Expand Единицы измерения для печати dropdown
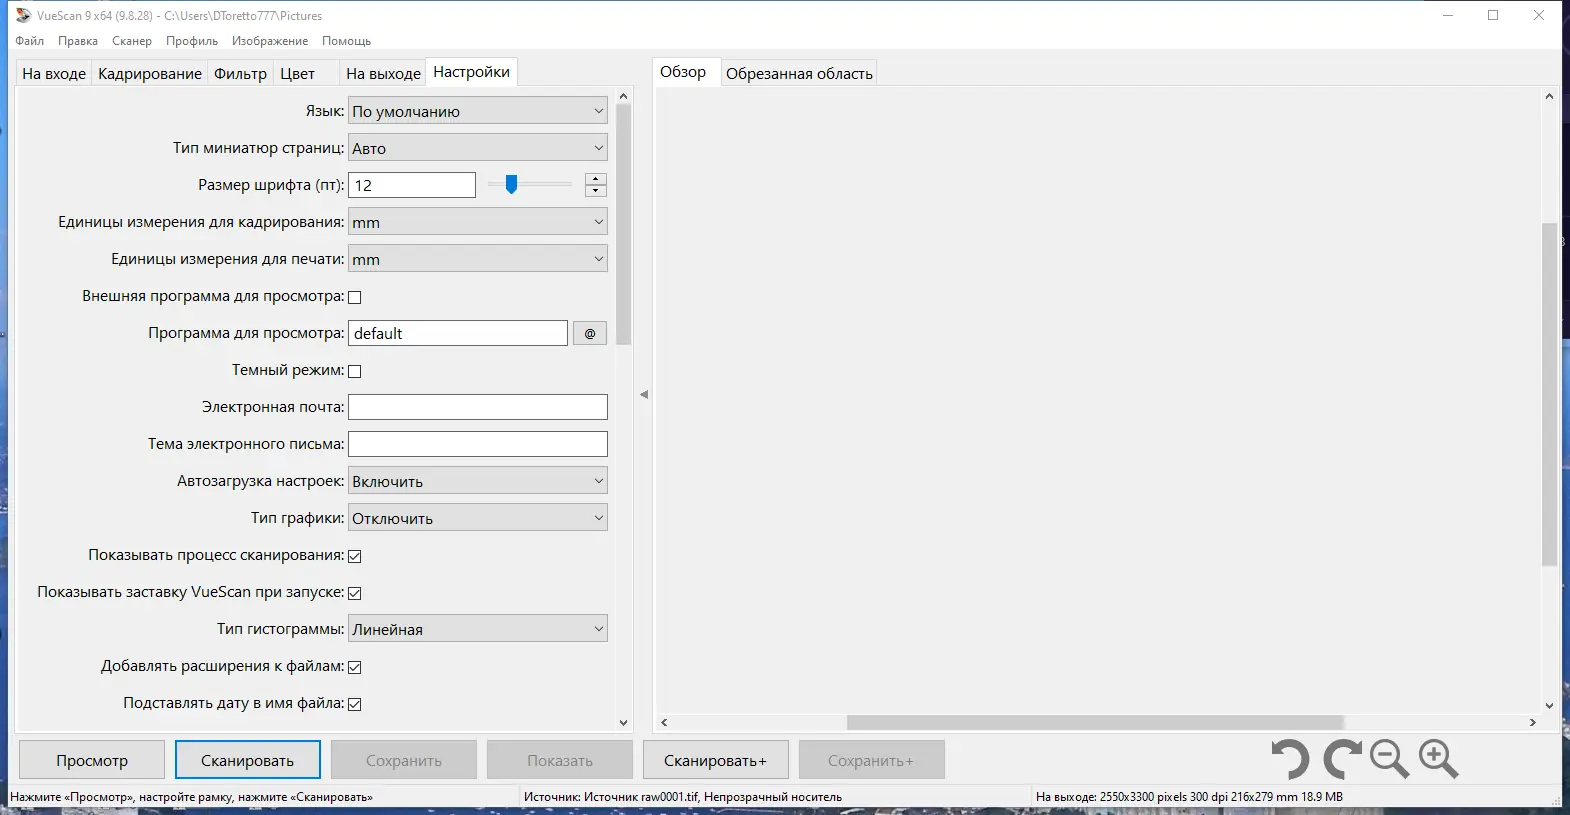 pyautogui.click(x=478, y=259)
